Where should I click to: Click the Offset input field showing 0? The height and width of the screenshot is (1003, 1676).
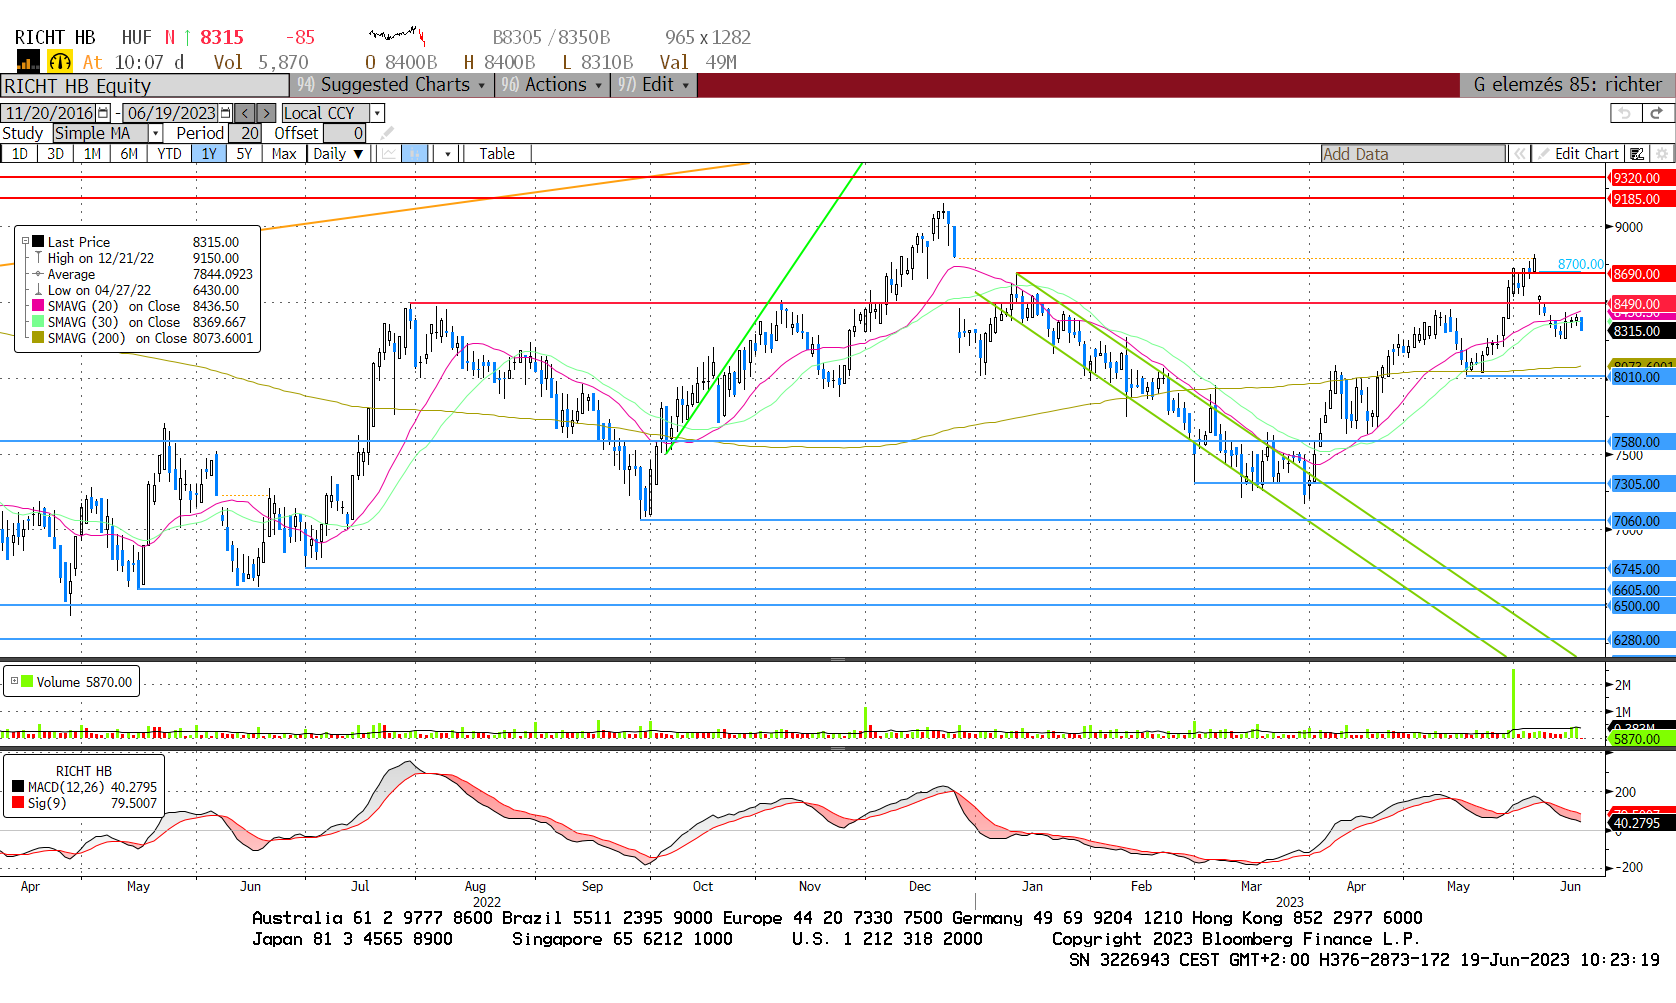pyautogui.click(x=344, y=133)
